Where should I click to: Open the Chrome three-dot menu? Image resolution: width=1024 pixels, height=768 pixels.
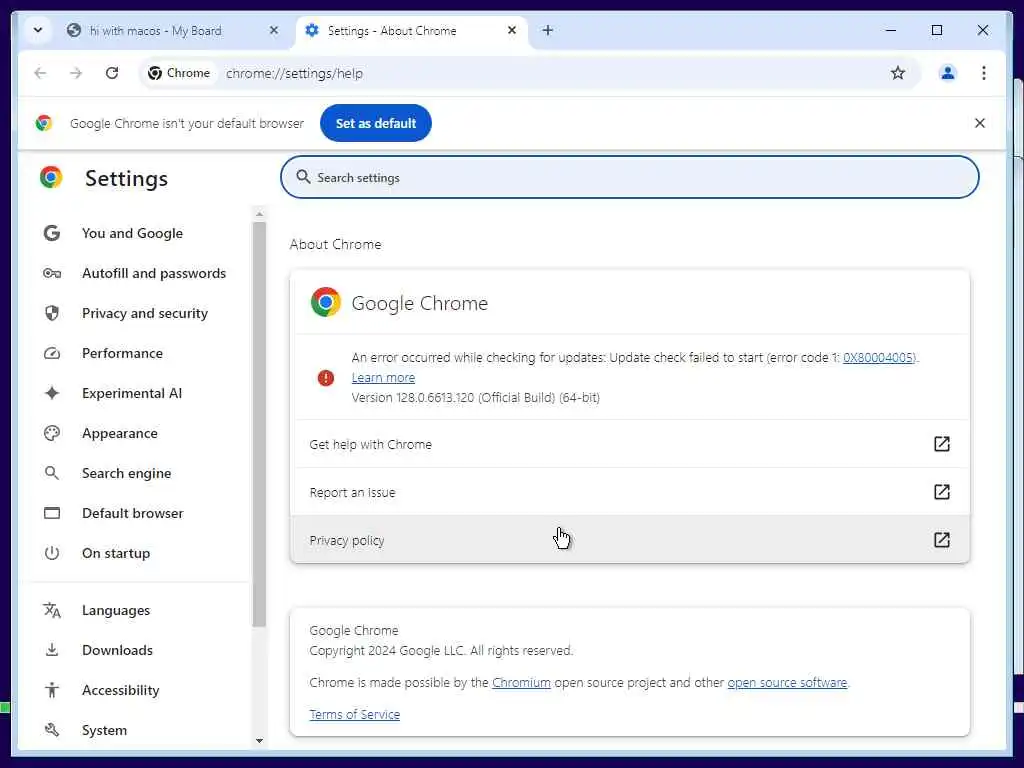tap(984, 73)
